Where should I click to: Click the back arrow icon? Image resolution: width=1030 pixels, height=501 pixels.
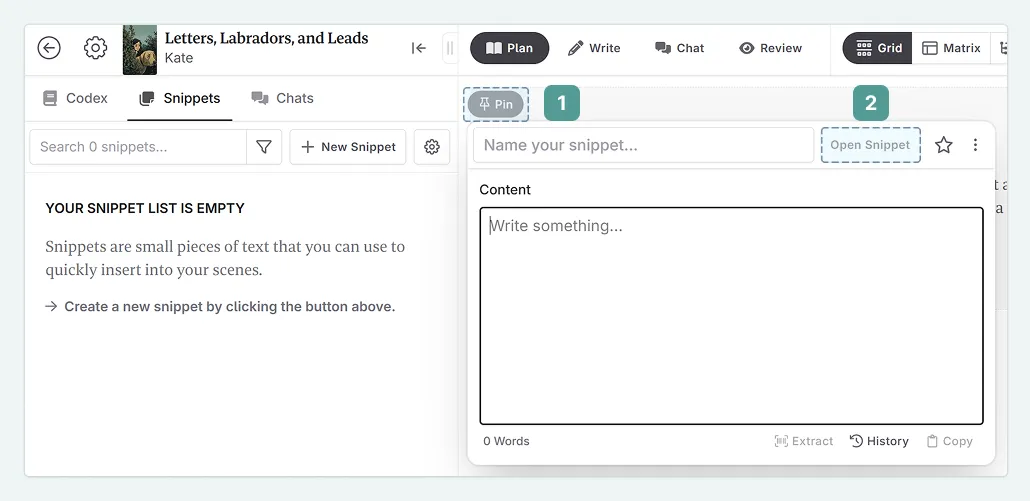pyautogui.click(x=49, y=48)
